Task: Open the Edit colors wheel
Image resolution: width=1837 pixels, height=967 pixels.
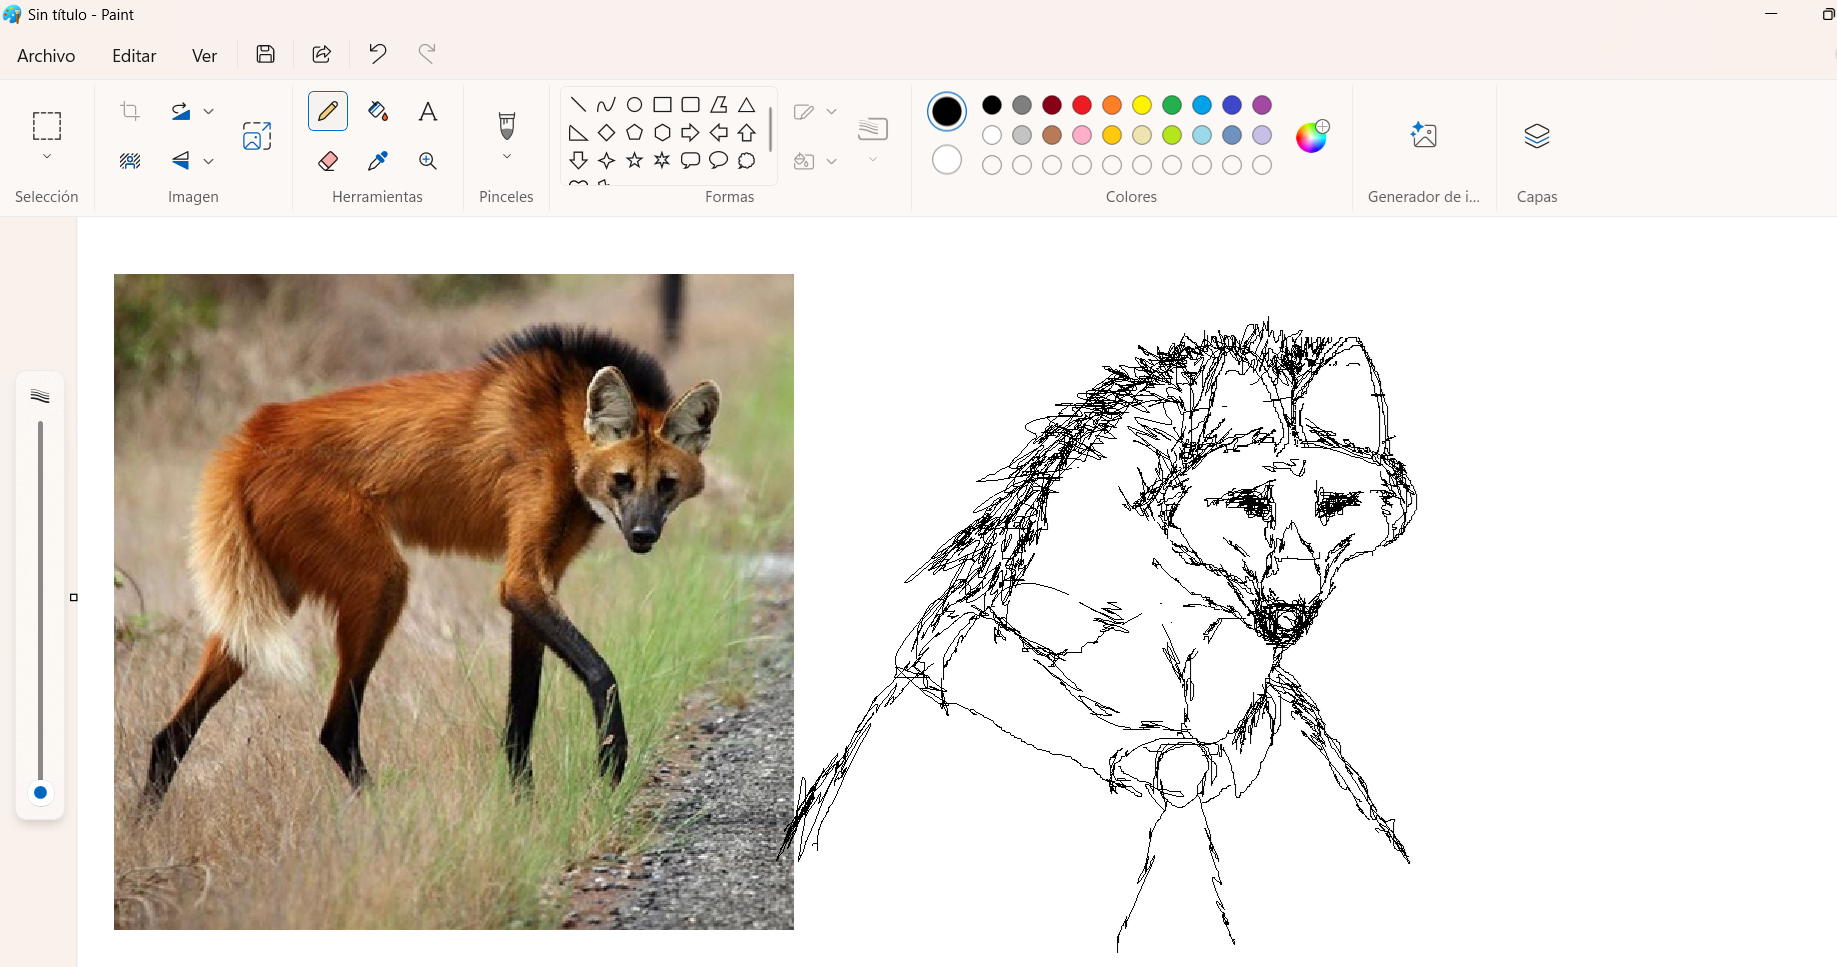Action: click(x=1312, y=136)
